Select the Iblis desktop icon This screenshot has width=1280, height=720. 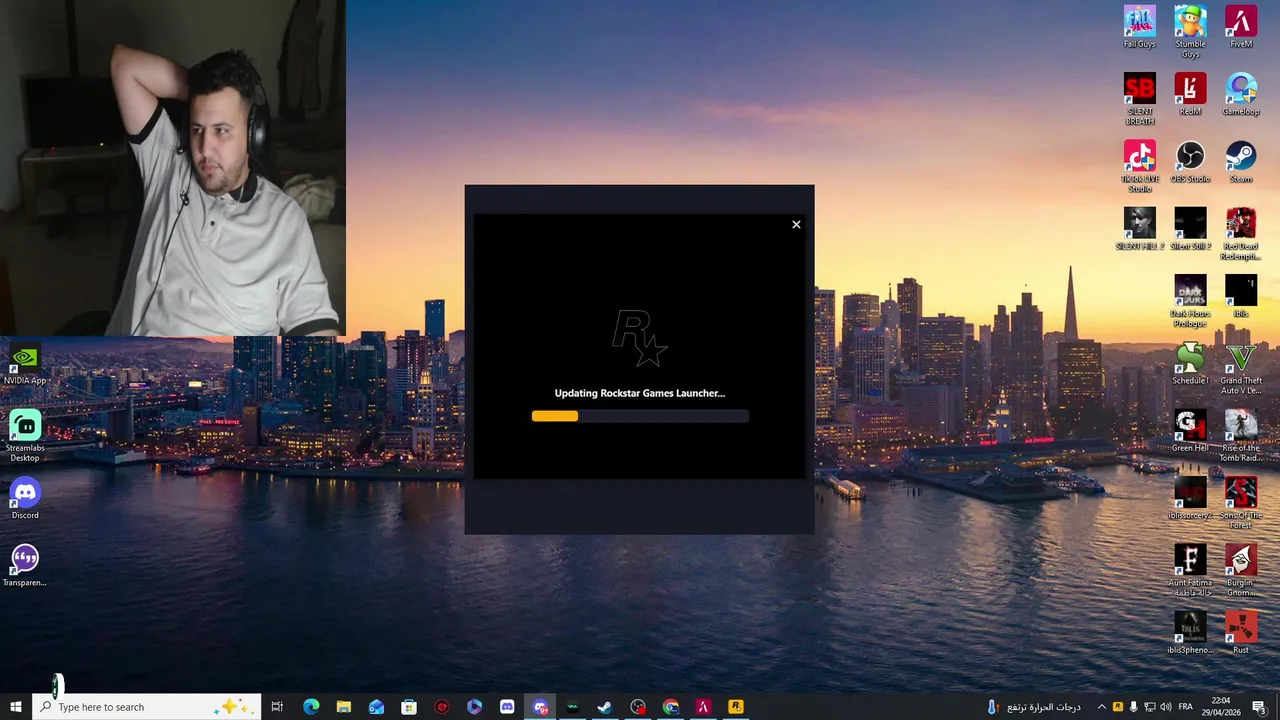[x=1241, y=296]
